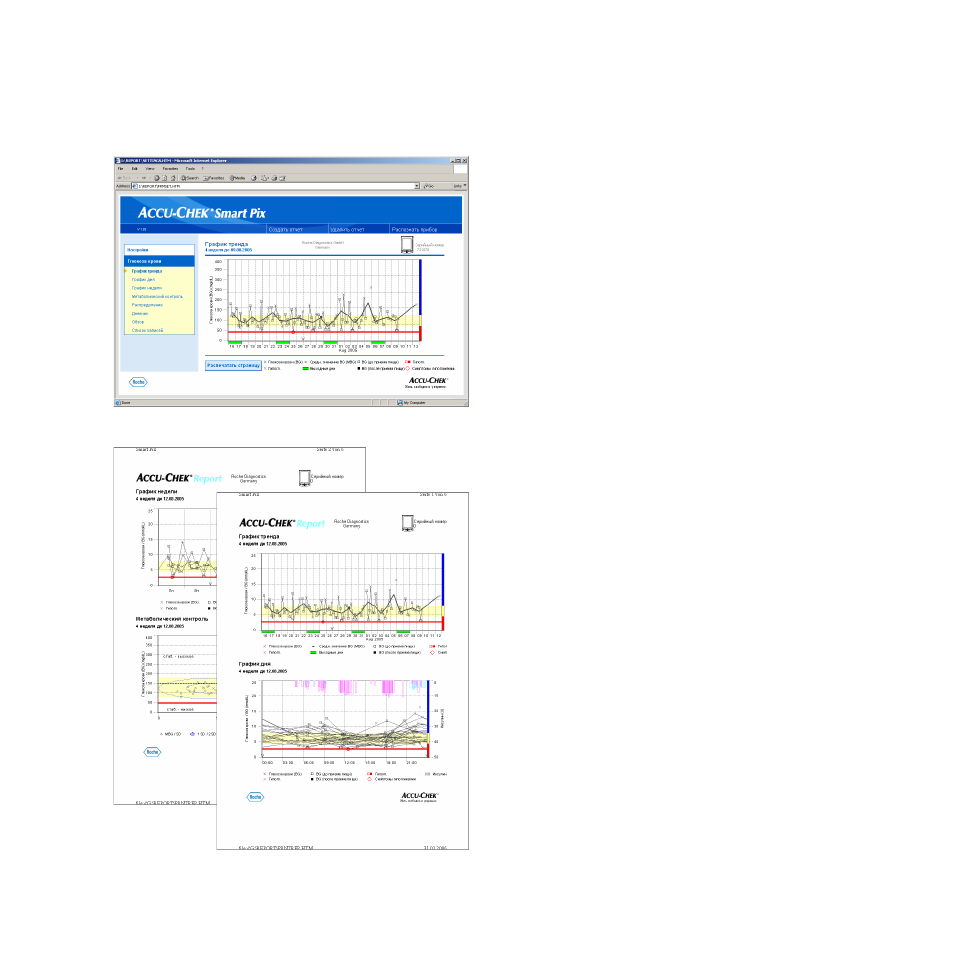Open Search in browser toolbar
The height and width of the screenshot is (954, 954).
point(190,178)
